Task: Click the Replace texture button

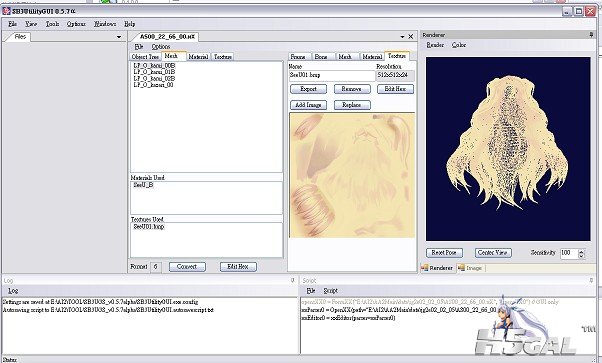Action: (x=352, y=105)
